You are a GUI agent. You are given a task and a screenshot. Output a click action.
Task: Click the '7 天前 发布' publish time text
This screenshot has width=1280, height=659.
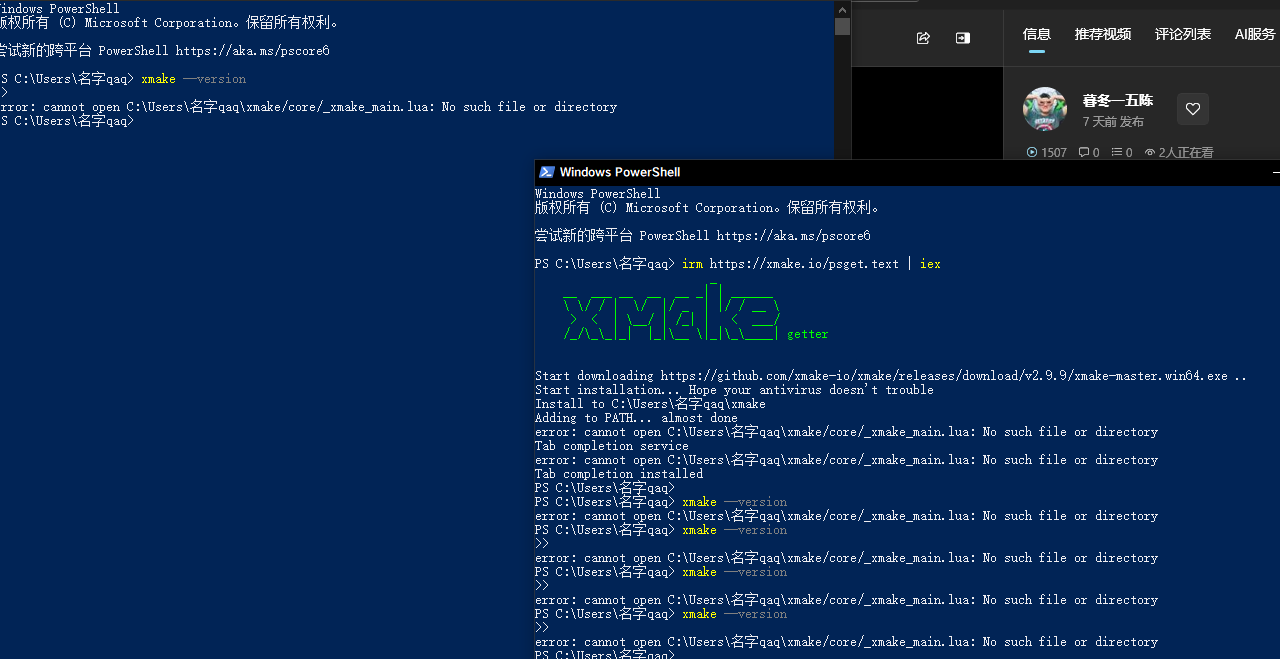click(1113, 121)
